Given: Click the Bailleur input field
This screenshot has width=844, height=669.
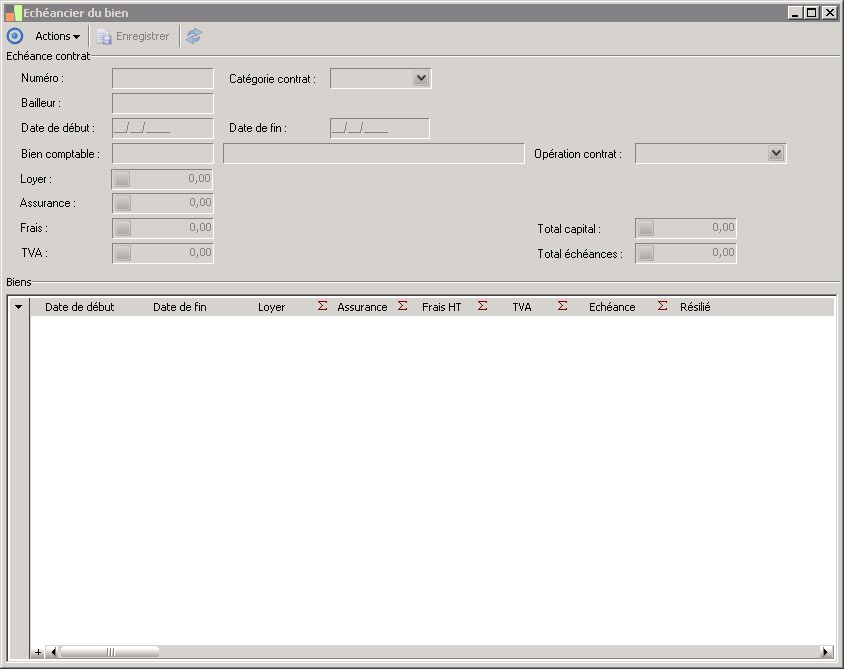Looking at the screenshot, I should click(x=163, y=103).
